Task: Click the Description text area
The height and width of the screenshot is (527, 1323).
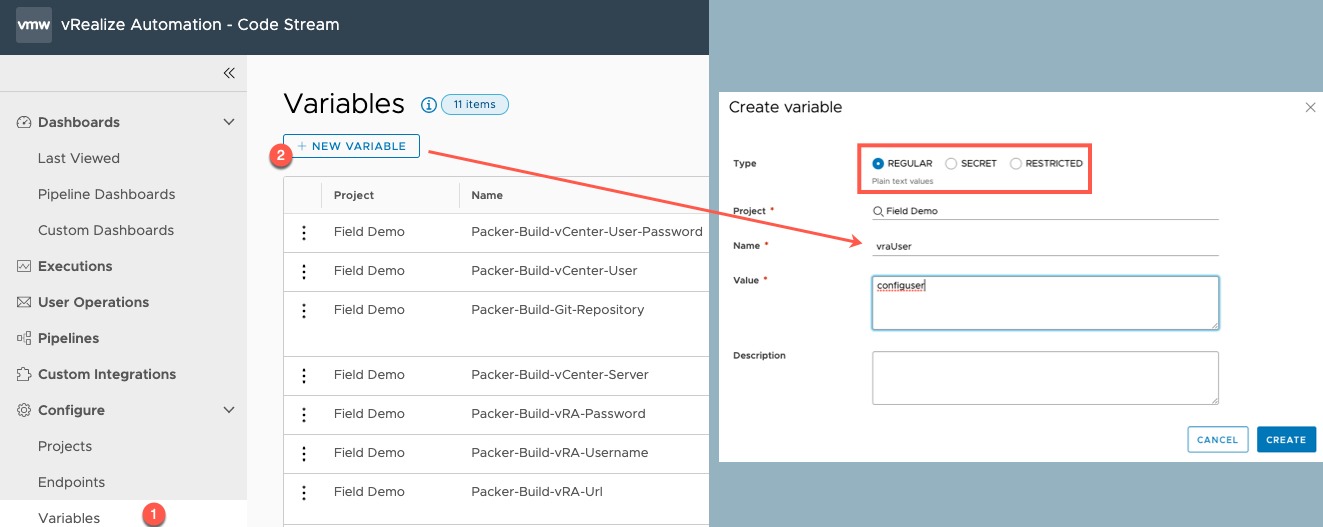Action: click(x=1045, y=377)
